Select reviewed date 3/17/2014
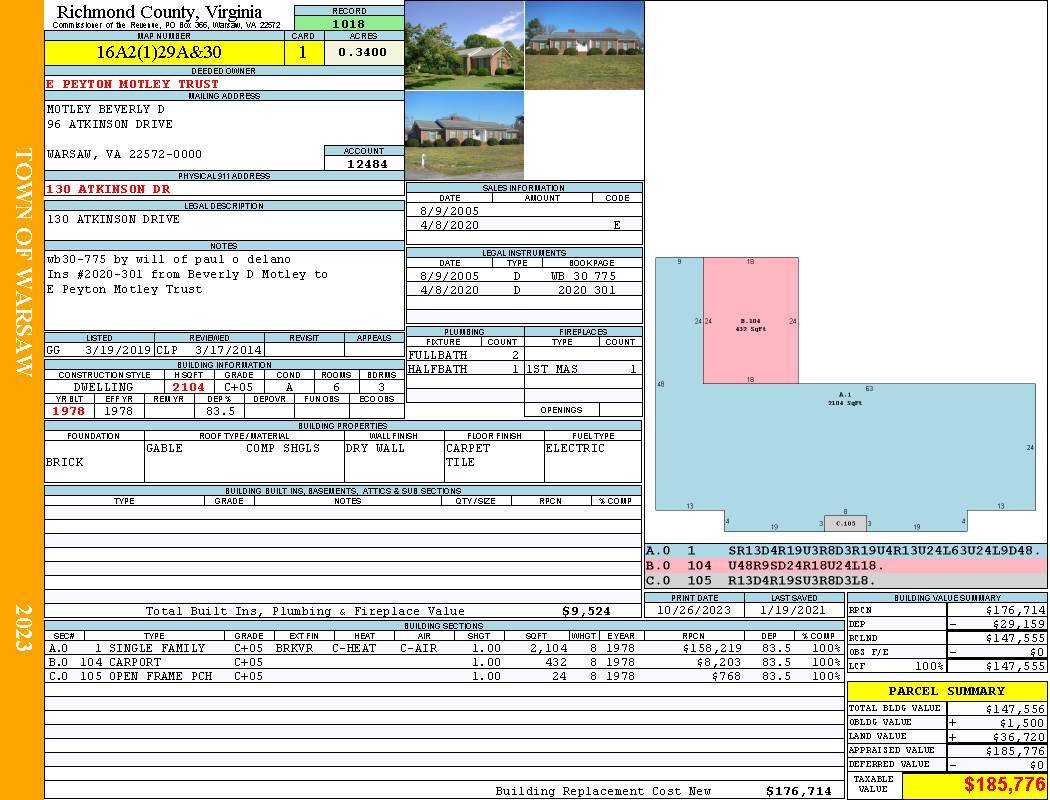 coord(228,350)
